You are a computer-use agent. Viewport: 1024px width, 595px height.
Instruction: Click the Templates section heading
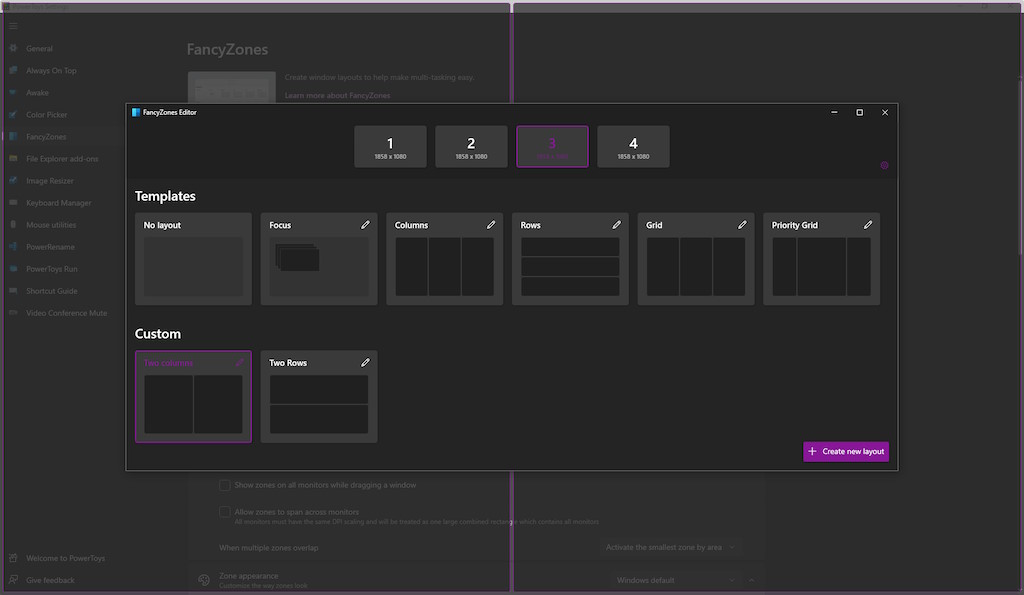165,196
